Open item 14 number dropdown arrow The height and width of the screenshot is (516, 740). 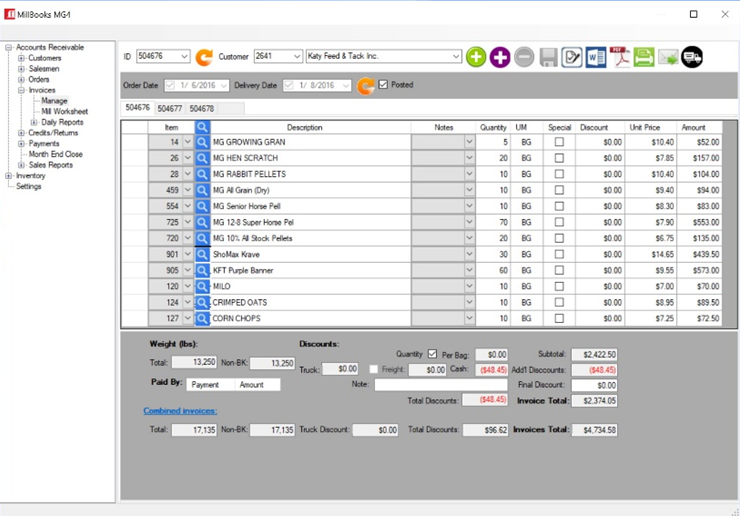[x=187, y=142]
